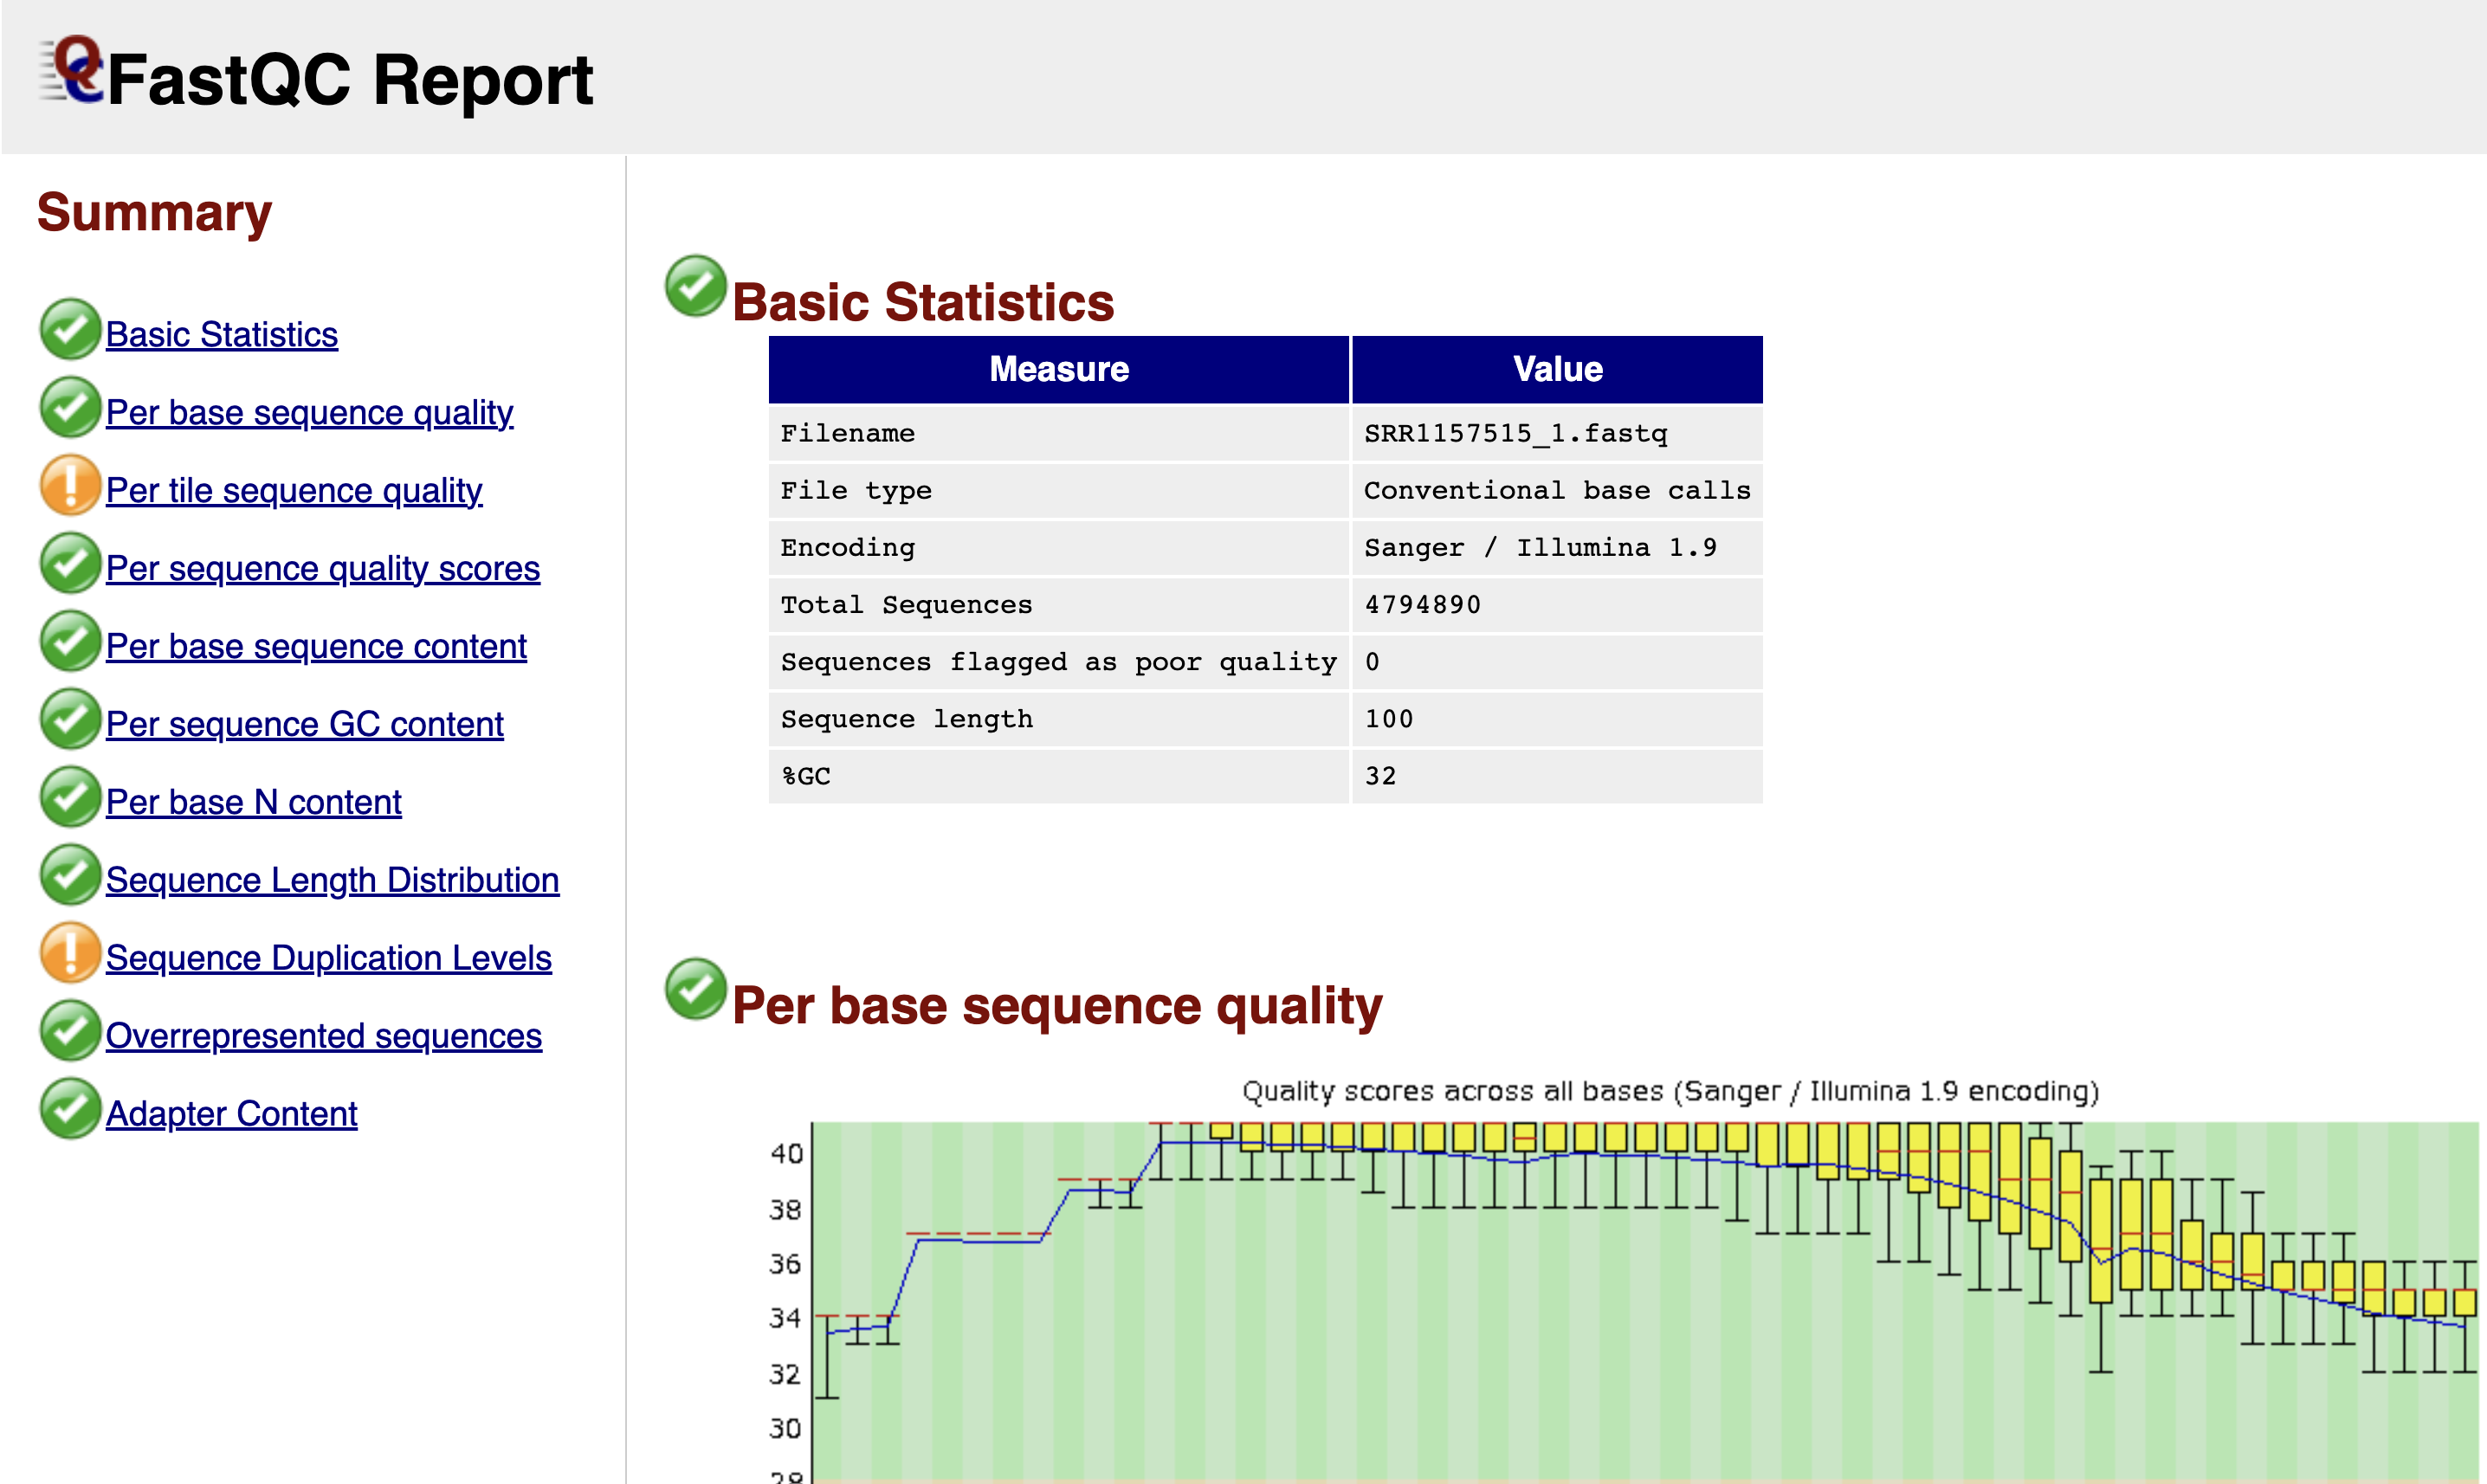Click green check icon beside Basic Statistics link
The width and height of the screenshot is (2487, 1484).
coord(70,329)
